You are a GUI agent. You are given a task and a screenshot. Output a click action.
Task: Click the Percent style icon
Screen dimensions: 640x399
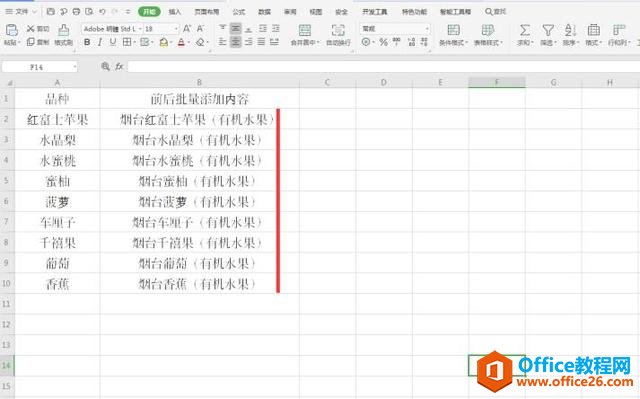(383, 42)
